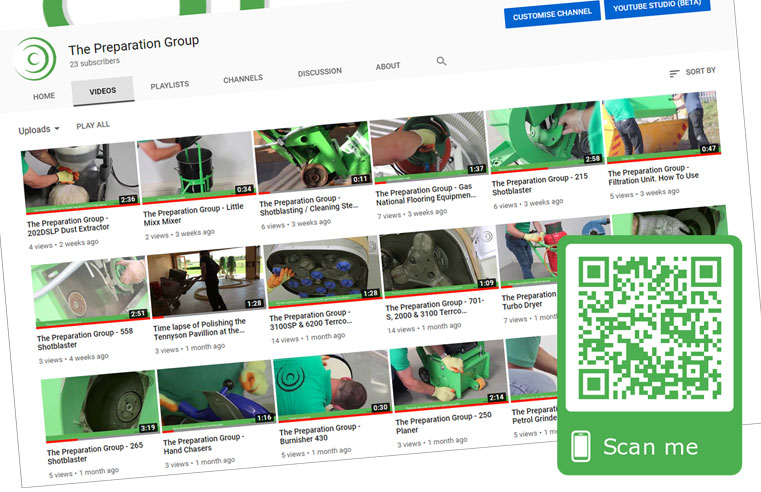Switch to the HOME tab
The image size is (761, 492).
(x=44, y=96)
